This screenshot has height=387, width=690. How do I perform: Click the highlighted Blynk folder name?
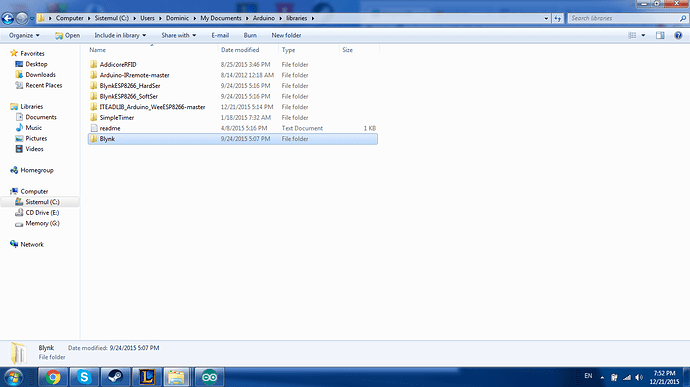pos(107,139)
